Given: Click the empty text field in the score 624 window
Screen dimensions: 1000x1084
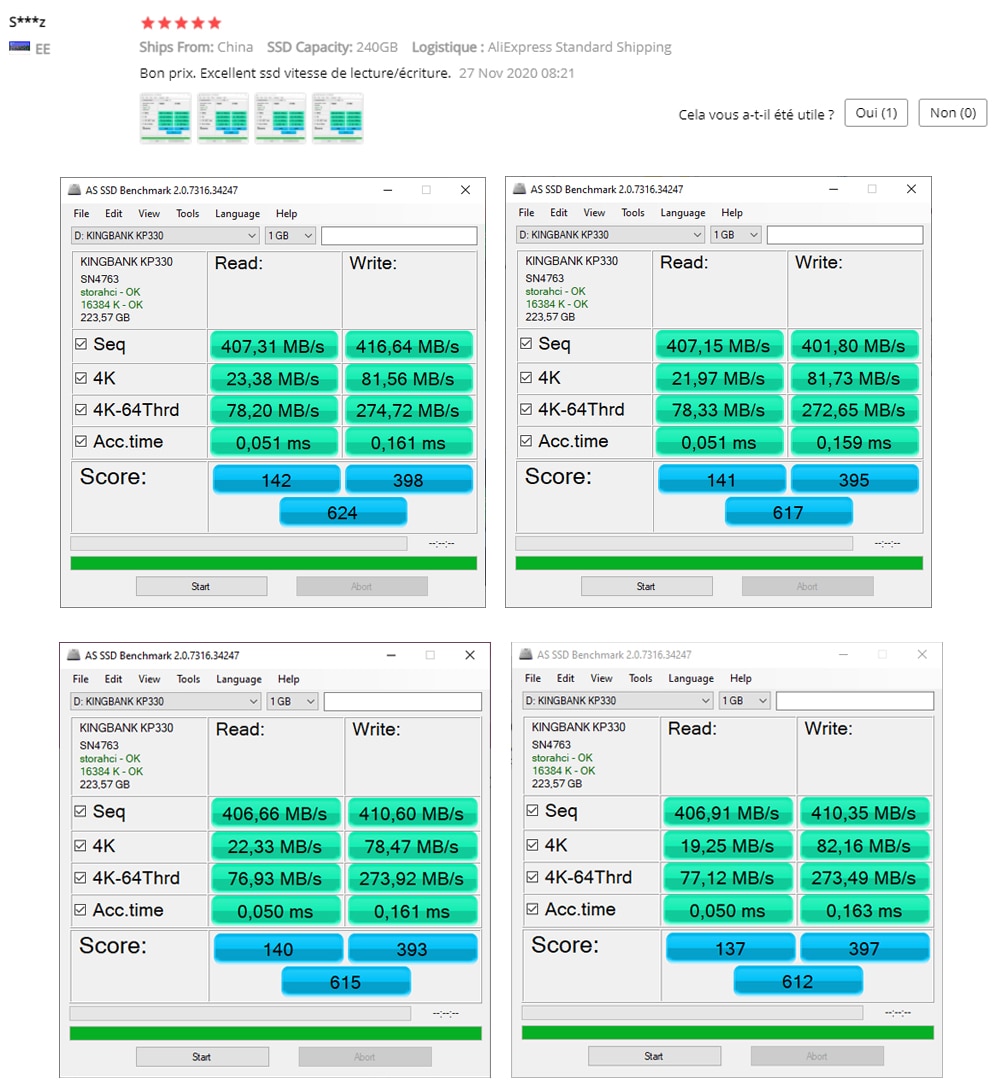Looking at the screenshot, I should click(x=399, y=236).
